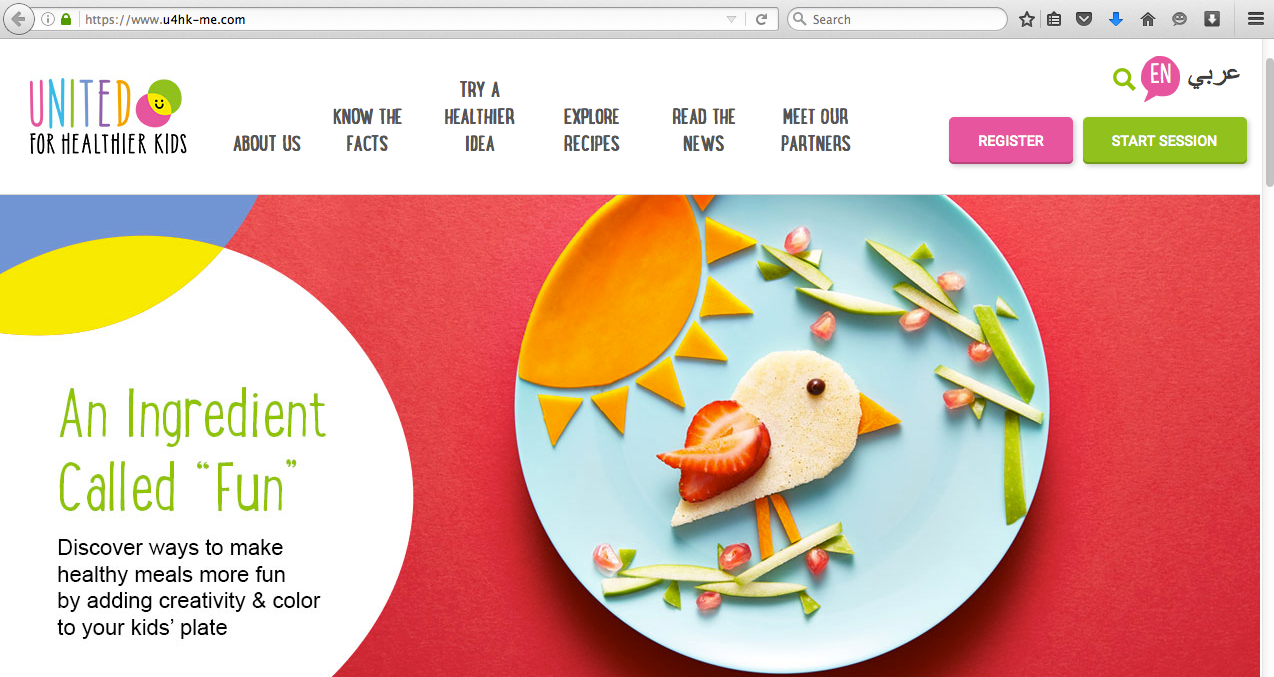Image resolution: width=1274 pixels, height=677 pixels.
Task: Bookmark this page with the star icon
Action: [x=1027, y=19]
